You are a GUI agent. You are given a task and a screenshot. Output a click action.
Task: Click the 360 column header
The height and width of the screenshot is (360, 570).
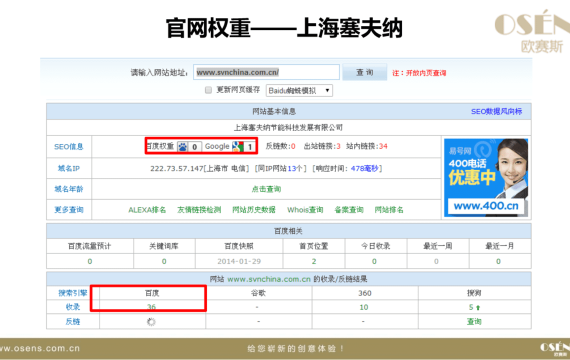(x=365, y=293)
